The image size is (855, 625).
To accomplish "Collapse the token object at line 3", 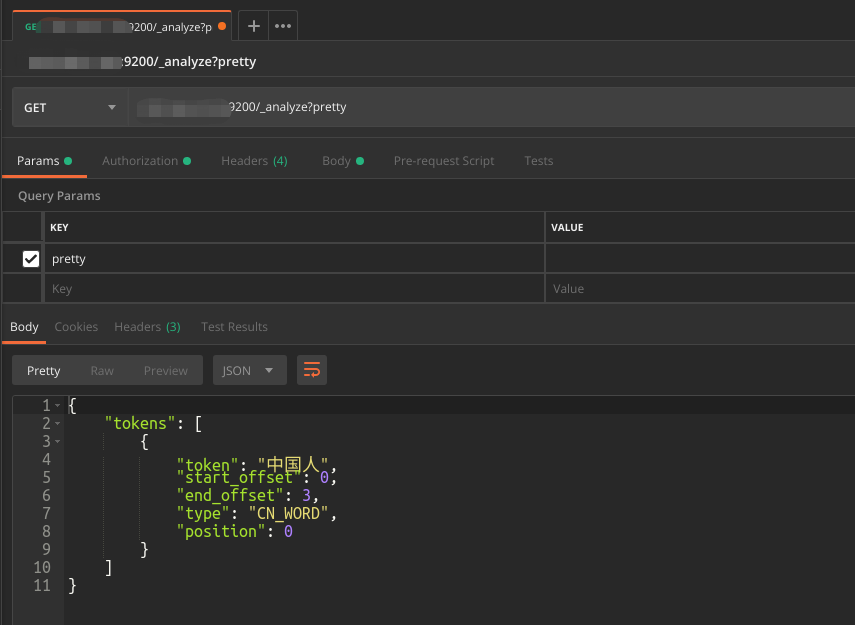I will click(x=58, y=441).
